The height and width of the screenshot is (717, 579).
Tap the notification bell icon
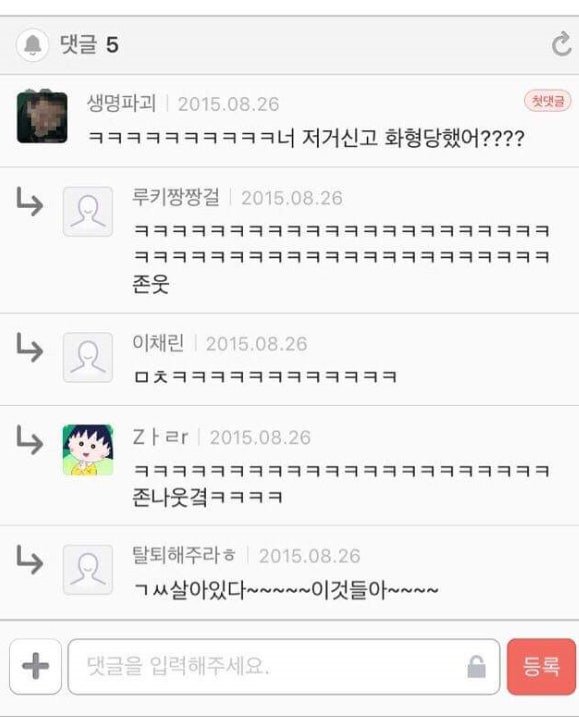pyautogui.click(x=32, y=45)
